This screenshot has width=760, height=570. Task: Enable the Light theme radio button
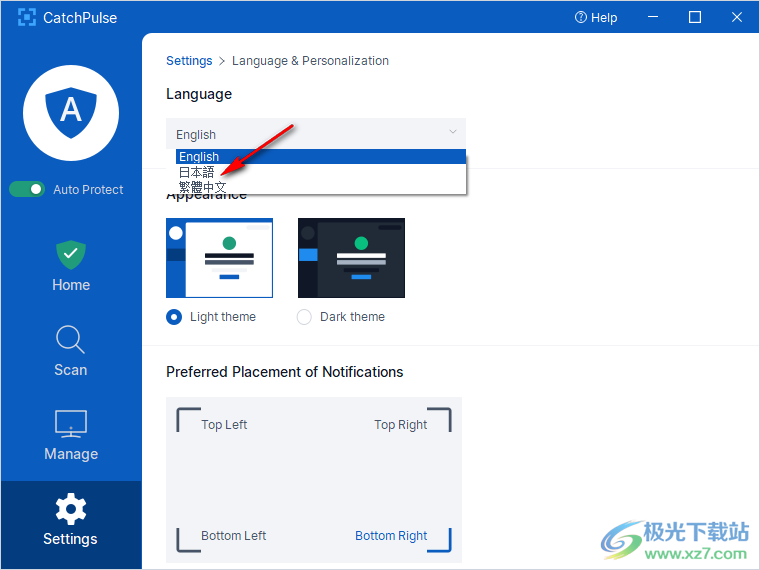click(174, 317)
